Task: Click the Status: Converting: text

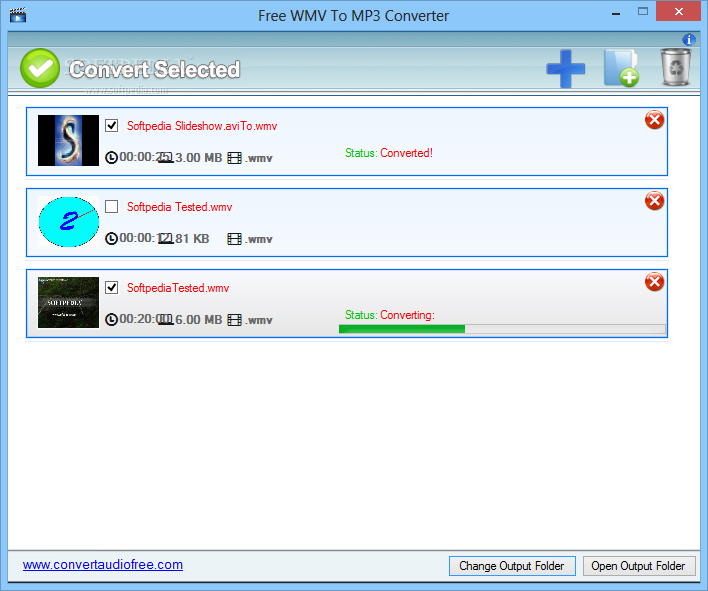Action: pyautogui.click(x=390, y=315)
